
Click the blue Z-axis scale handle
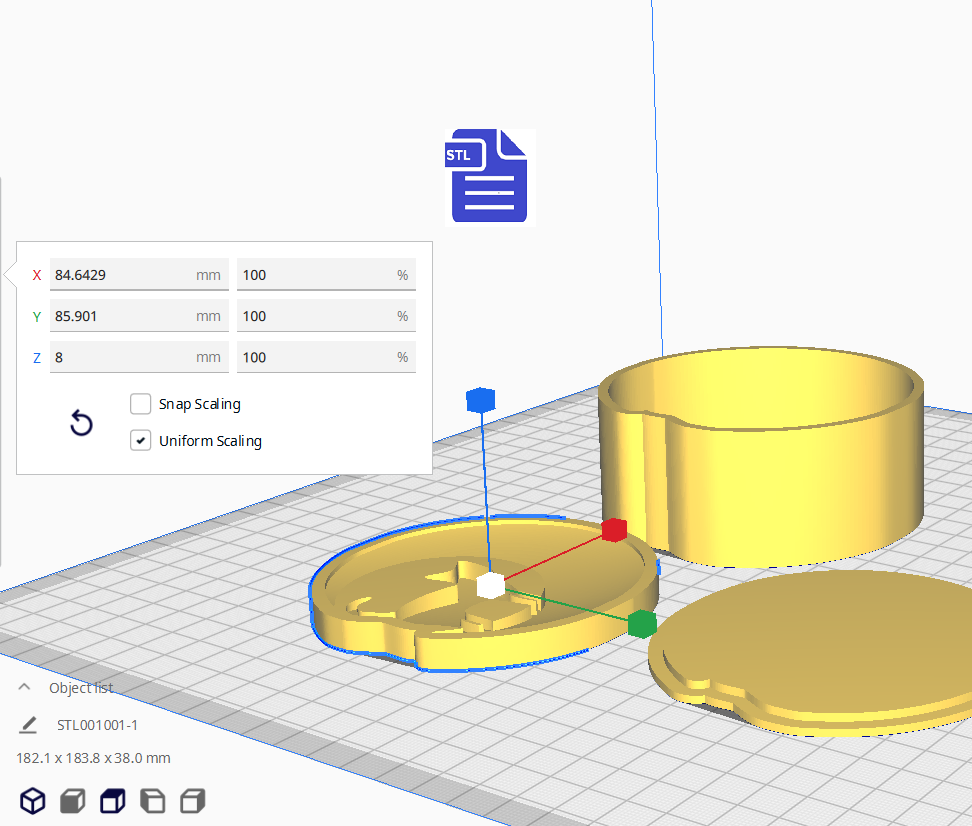(x=481, y=400)
